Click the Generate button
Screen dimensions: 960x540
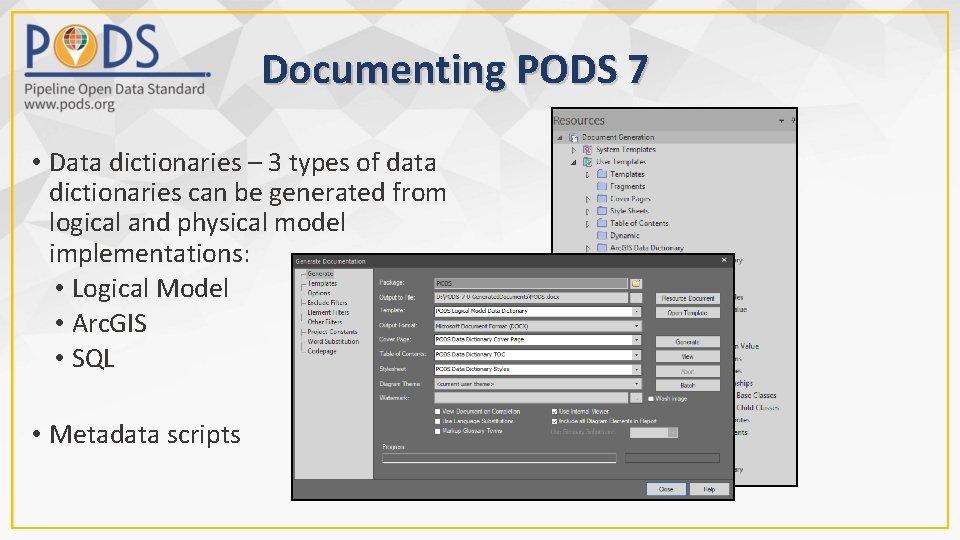(688, 342)
